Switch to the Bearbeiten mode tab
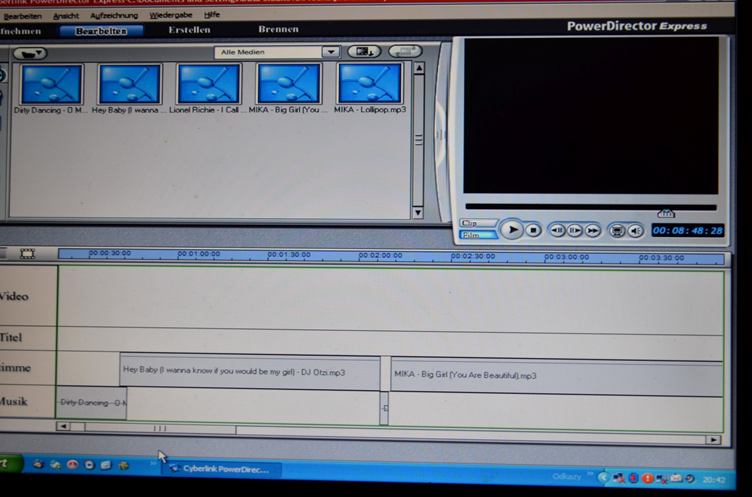Screen dimensions: 752x497 coord(101,31)
